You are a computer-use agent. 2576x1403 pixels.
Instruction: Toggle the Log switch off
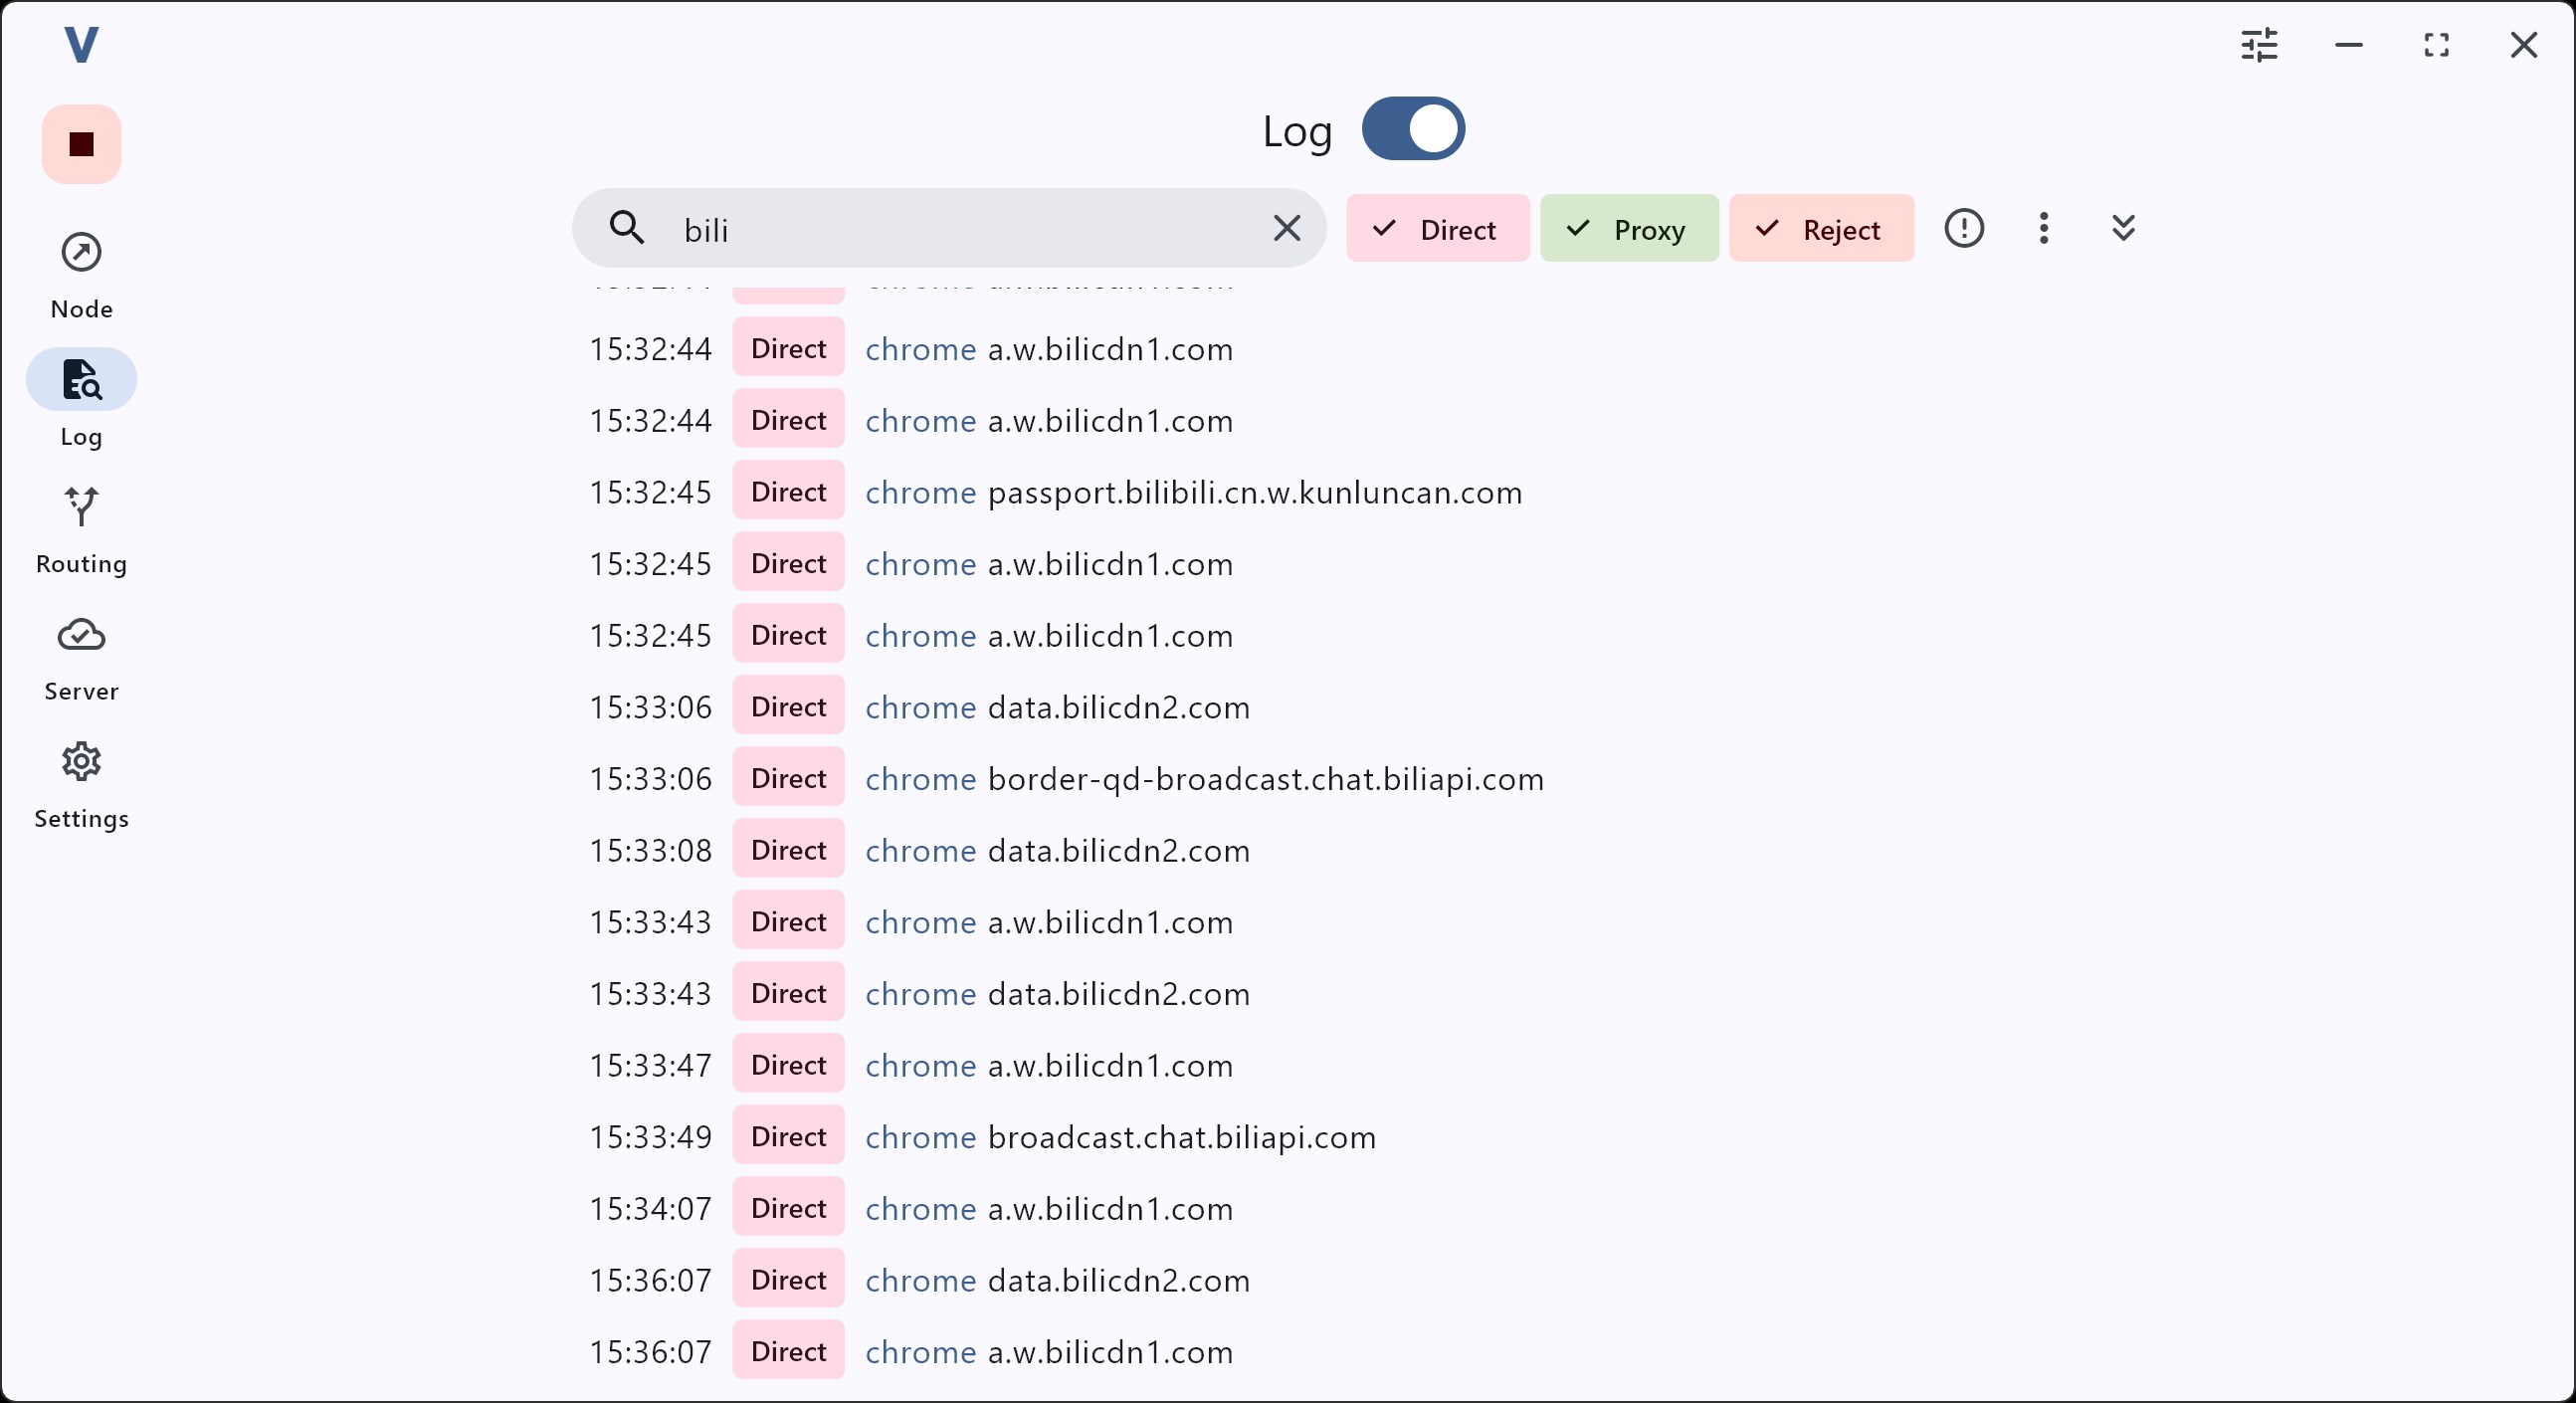click(1413, 129)
